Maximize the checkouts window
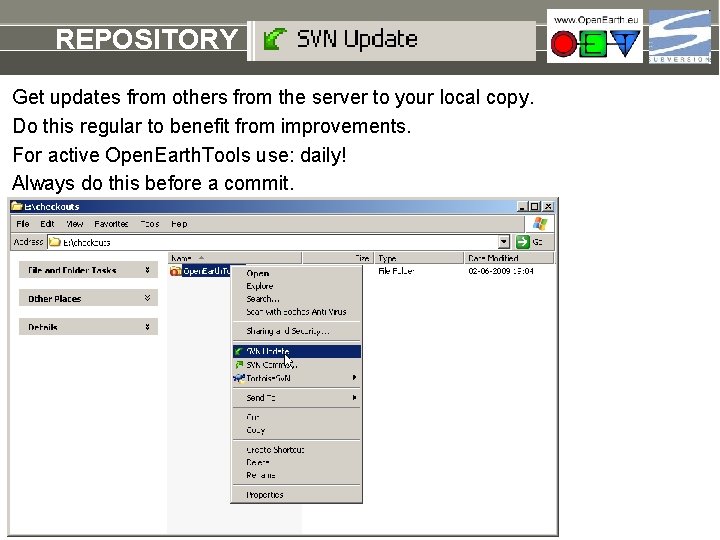 [x=534, y=207]
